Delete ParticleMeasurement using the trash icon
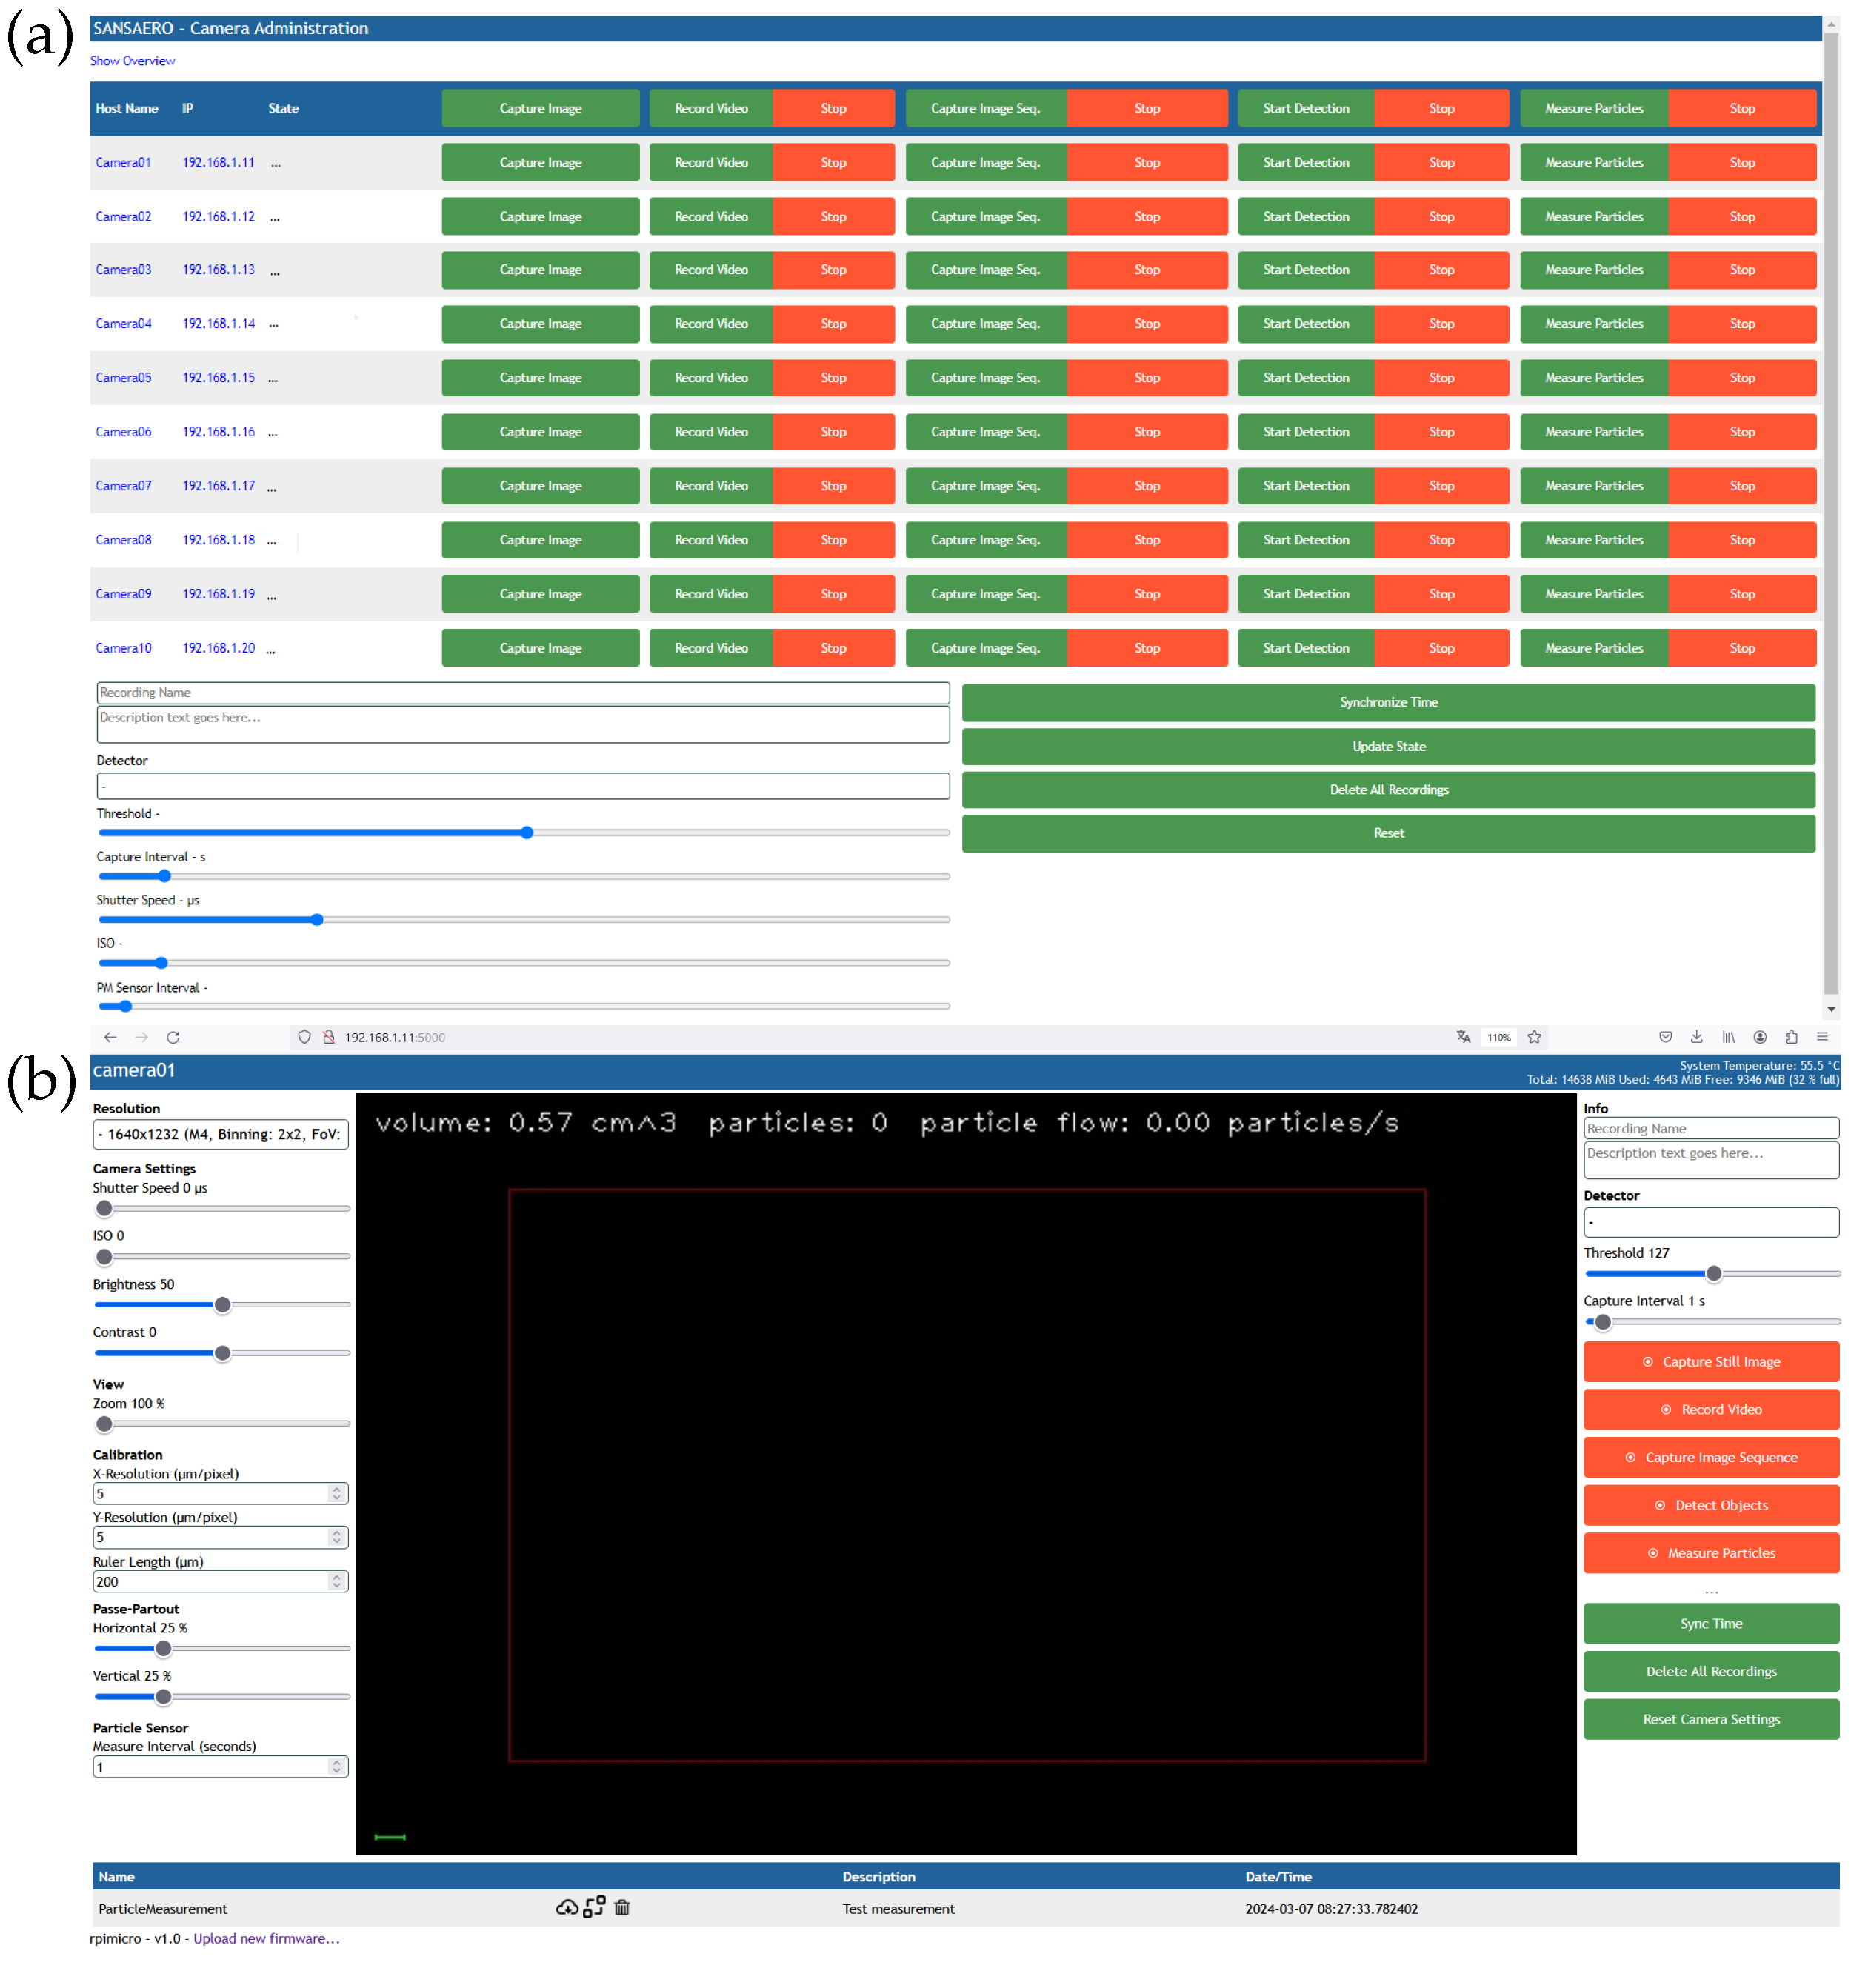The image size is (1851, 1988). [622, 1907]
